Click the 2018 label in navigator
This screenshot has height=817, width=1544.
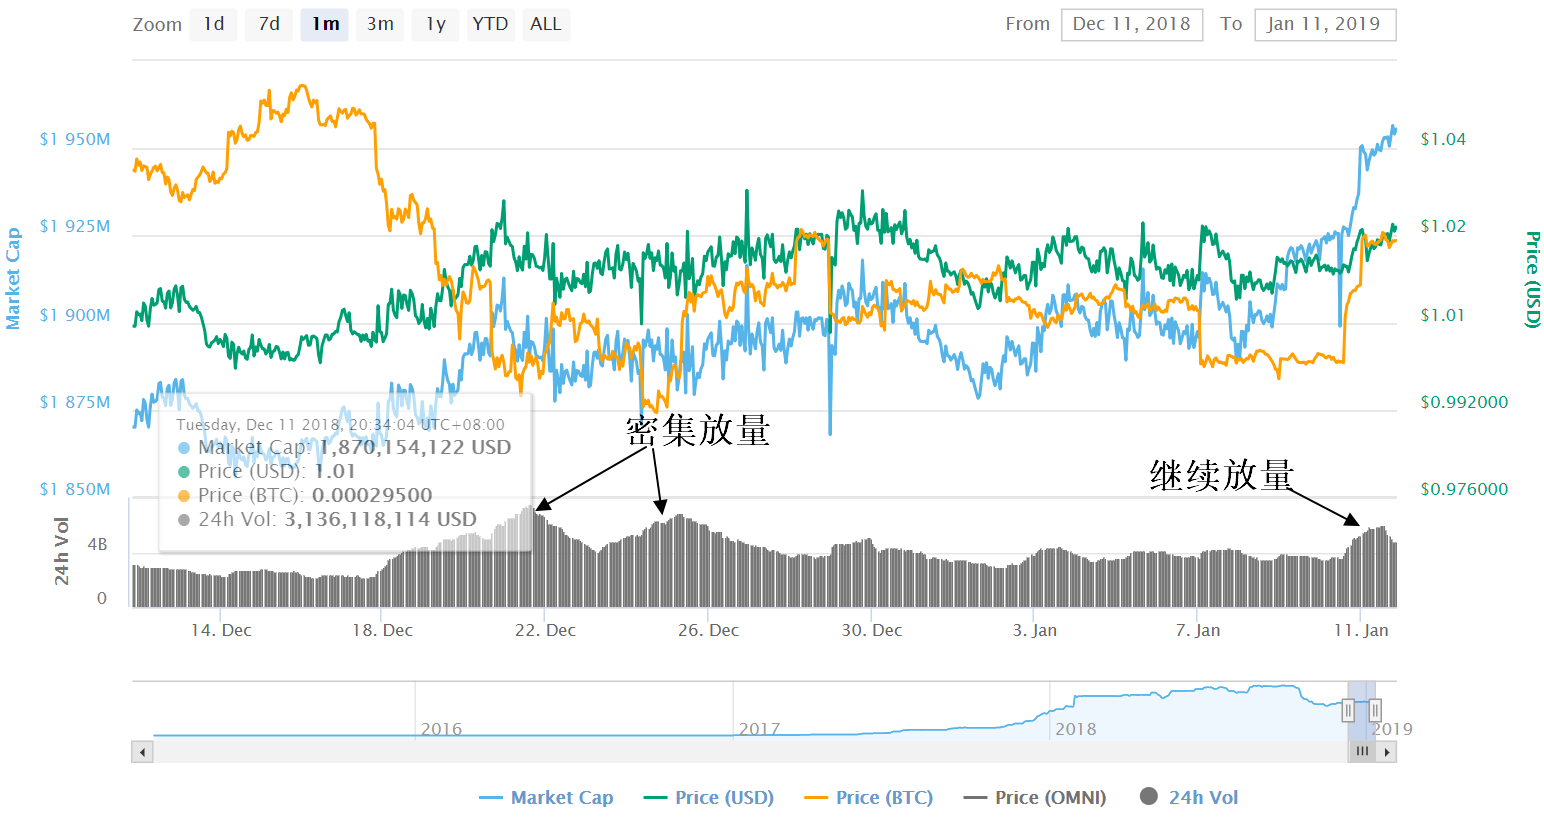pos(1076,729)
